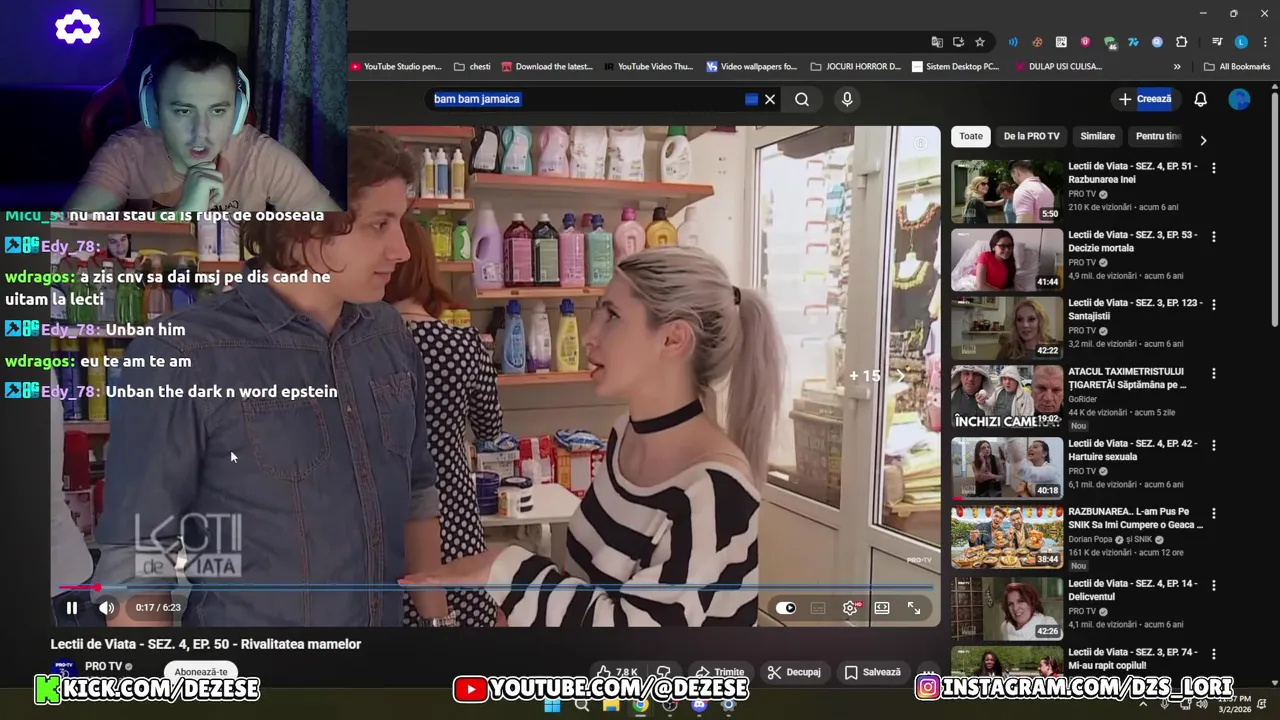Open Windows Start button in taskbar
Image resolution: width=1280 pixels, height=720 pixels.
(552, 705)
